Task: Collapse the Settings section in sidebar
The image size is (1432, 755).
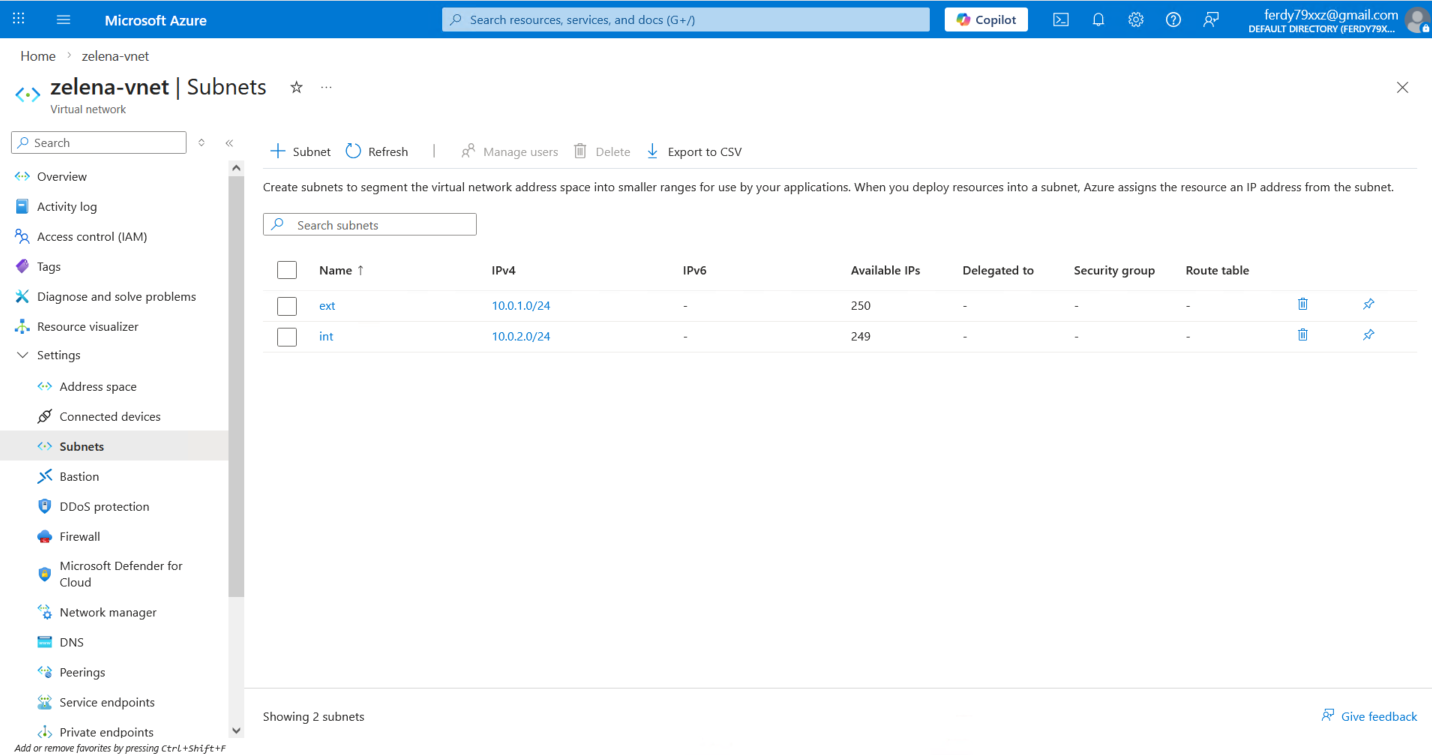Action: point(23,355)
